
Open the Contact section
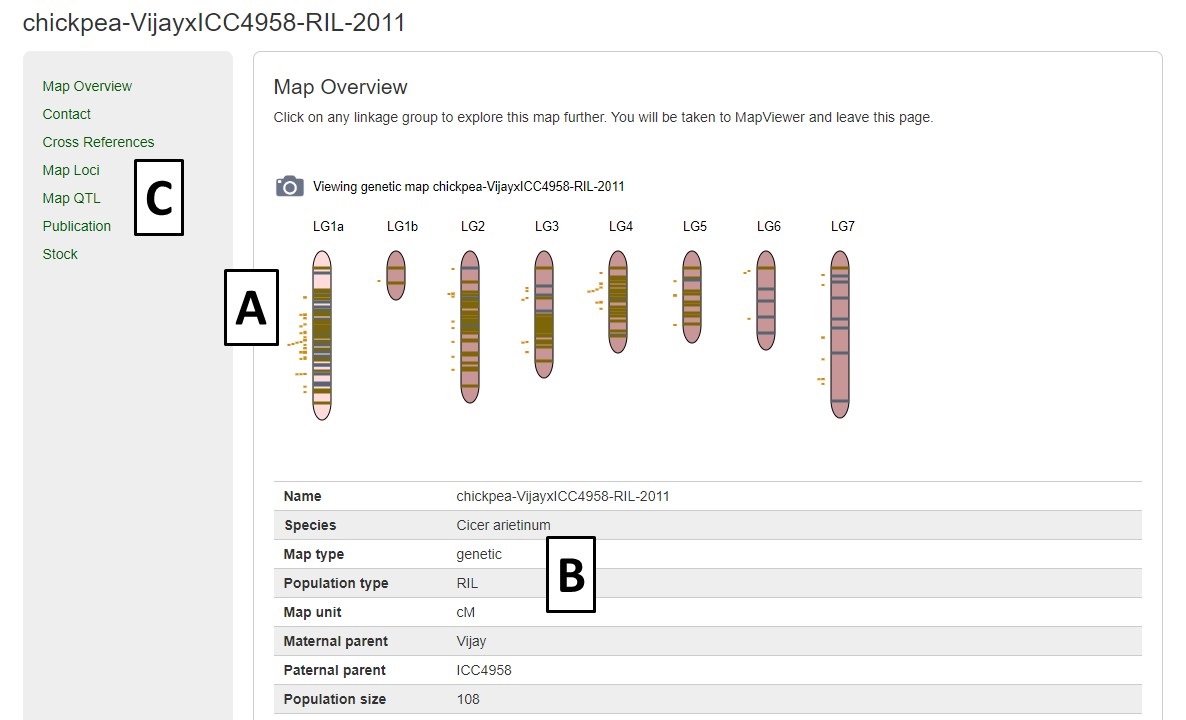[x=67, y=114]
